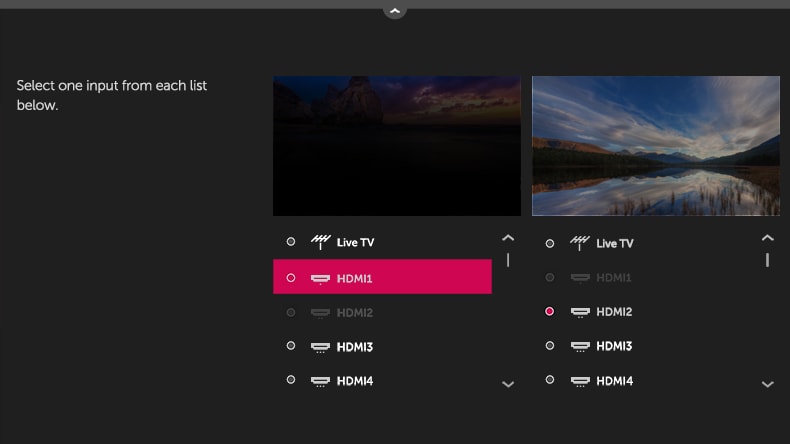The image size is (790, 444).
Task: Click the Live TV label in right list
Action: click(x=615, y=243)
